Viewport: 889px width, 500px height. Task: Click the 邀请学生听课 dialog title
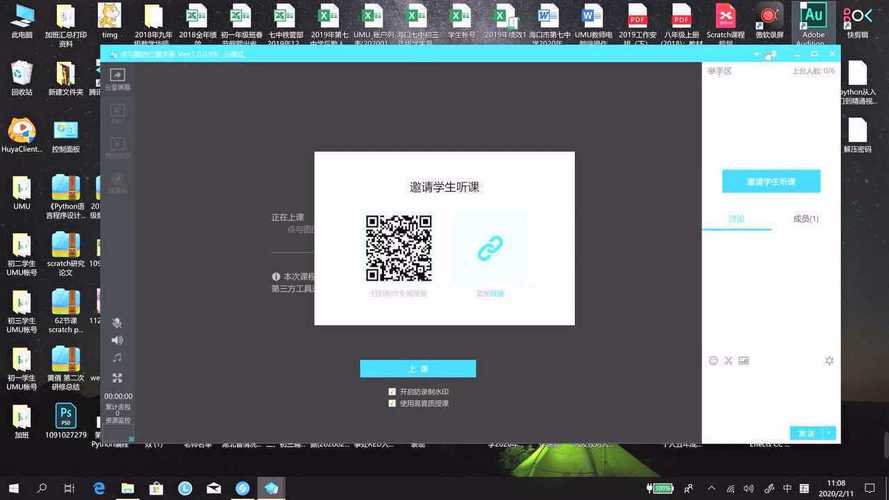pyautogui.click(x=444, y=187)
